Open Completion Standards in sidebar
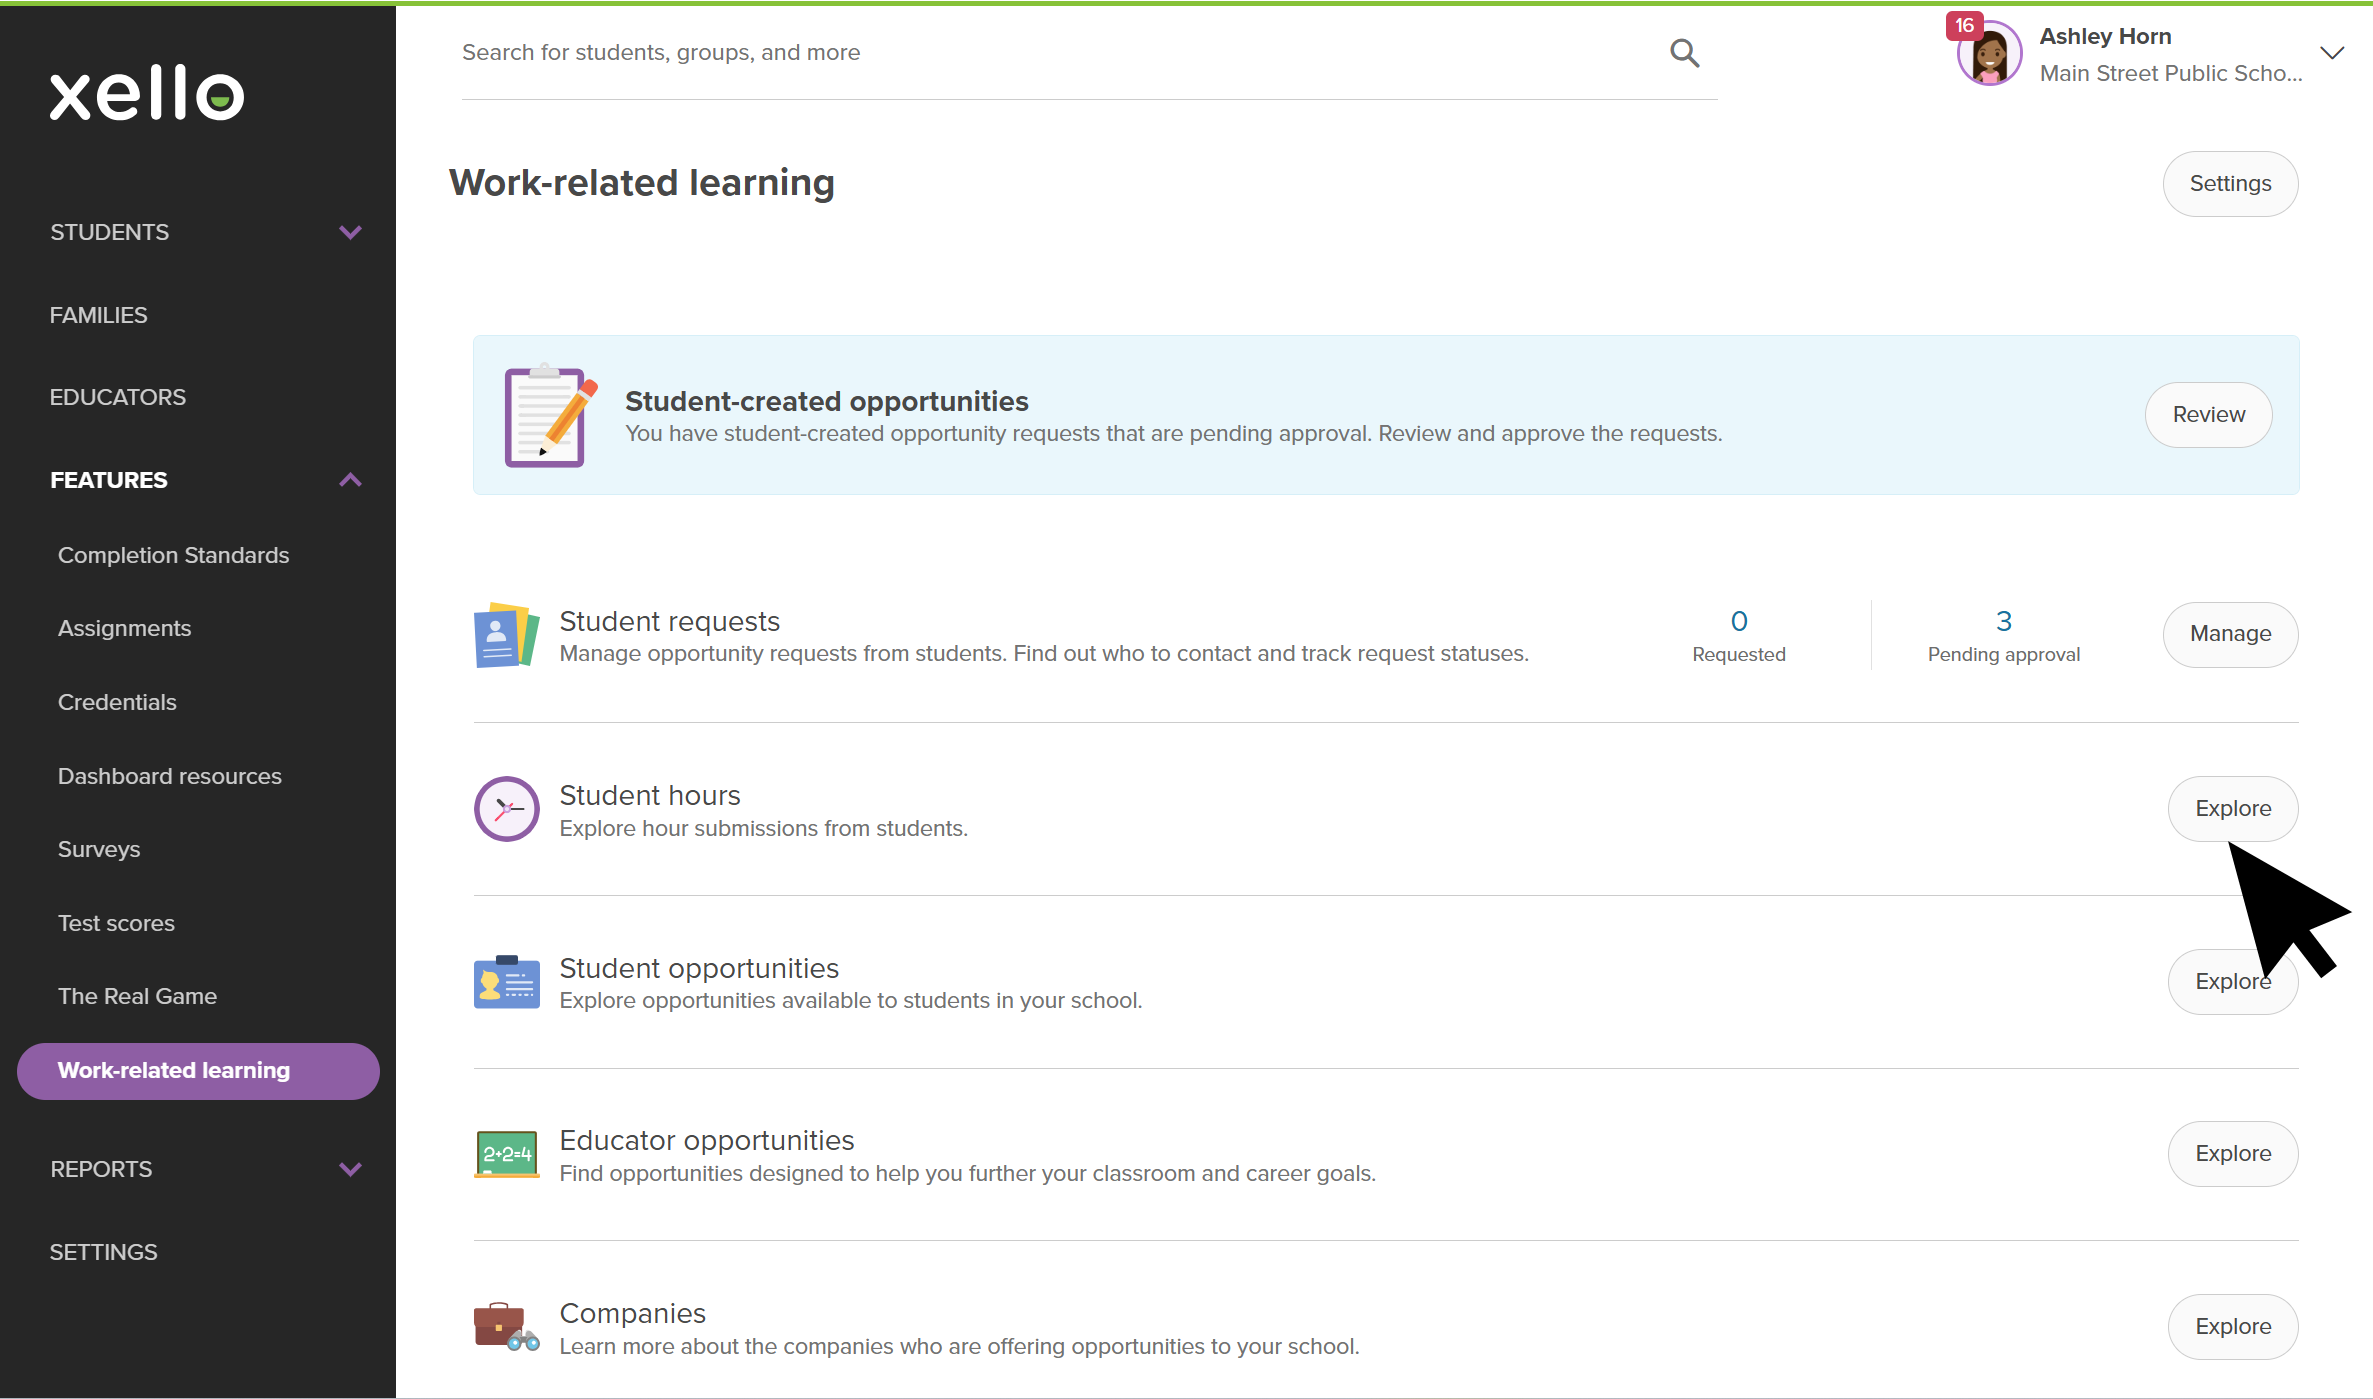Viewport: 2373px width, 1399px height. [x=173, y=555]
